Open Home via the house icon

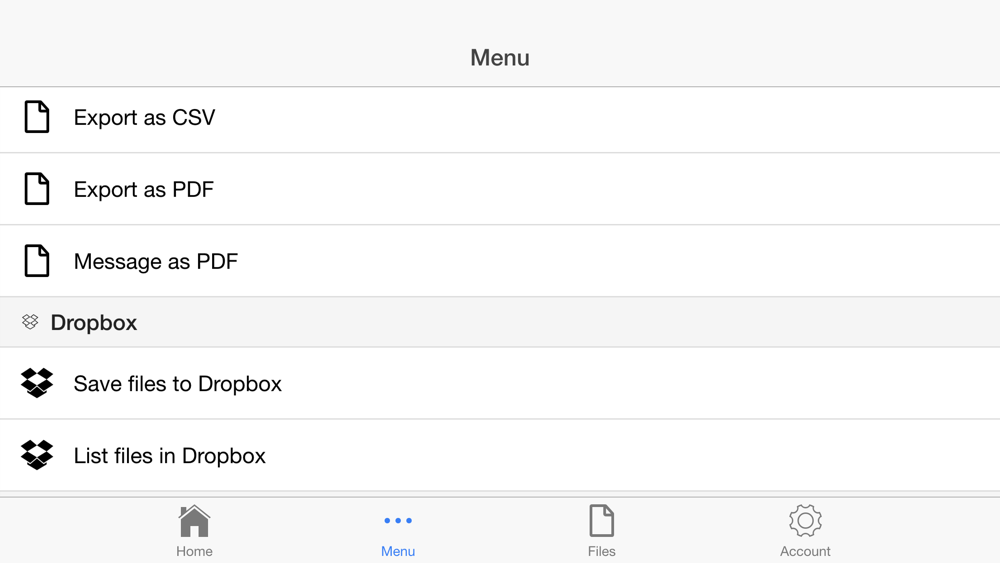point(194,521)
